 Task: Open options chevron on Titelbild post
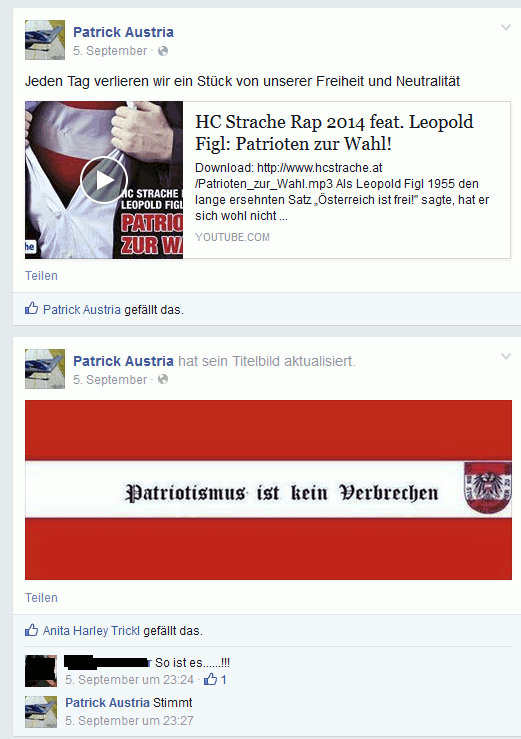[505, 357]
